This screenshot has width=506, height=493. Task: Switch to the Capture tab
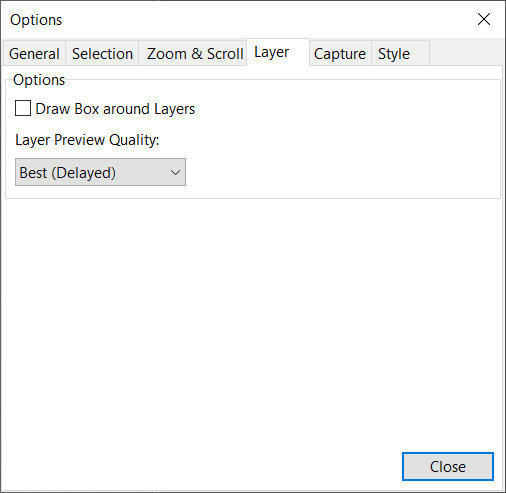pyautogui.click(x=340, y=53)
